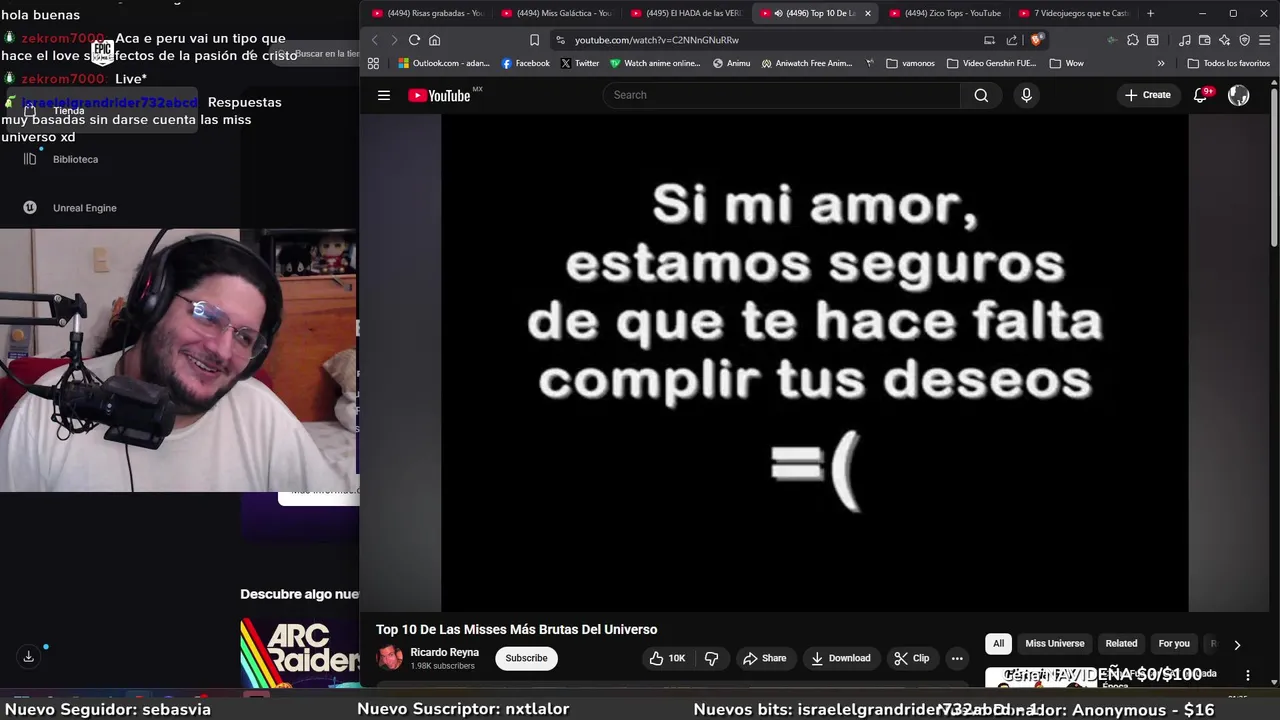This screenshot has height=720, width=1280.
Task: Open Brave Shields lion icon
Action: coord(1036,40)
